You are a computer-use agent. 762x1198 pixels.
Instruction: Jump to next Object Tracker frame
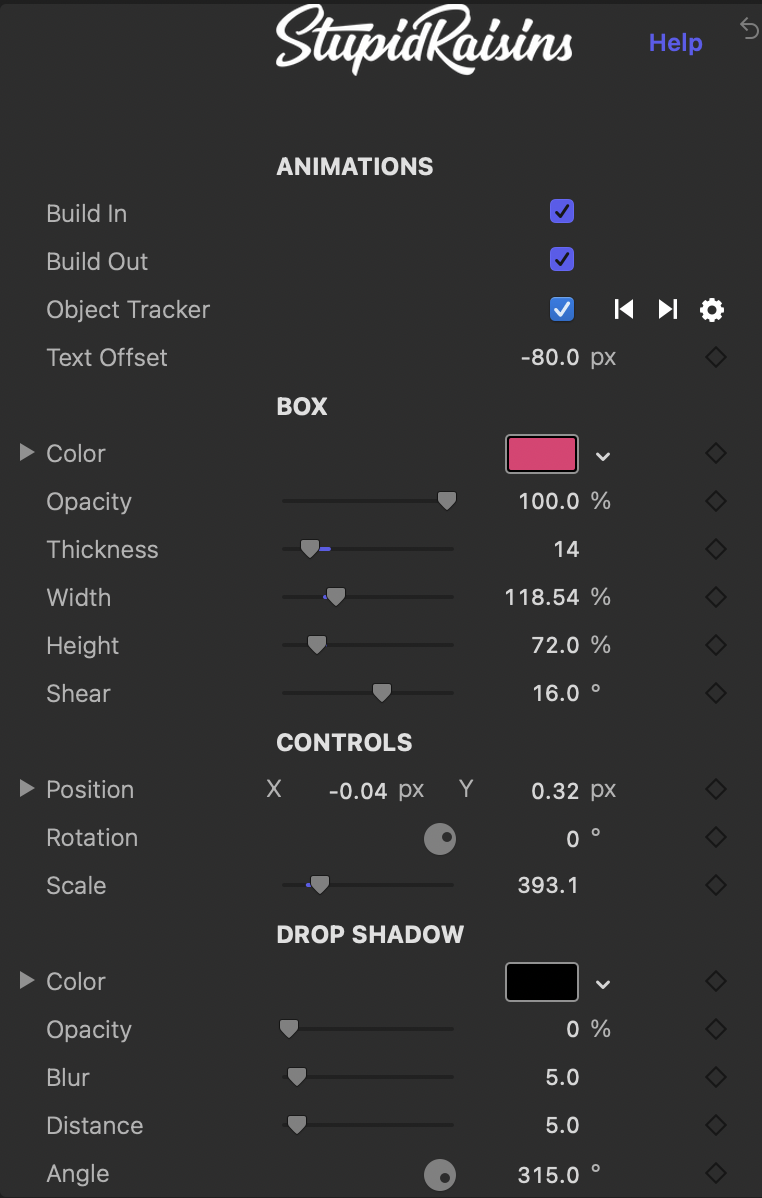tap(668, 309)
